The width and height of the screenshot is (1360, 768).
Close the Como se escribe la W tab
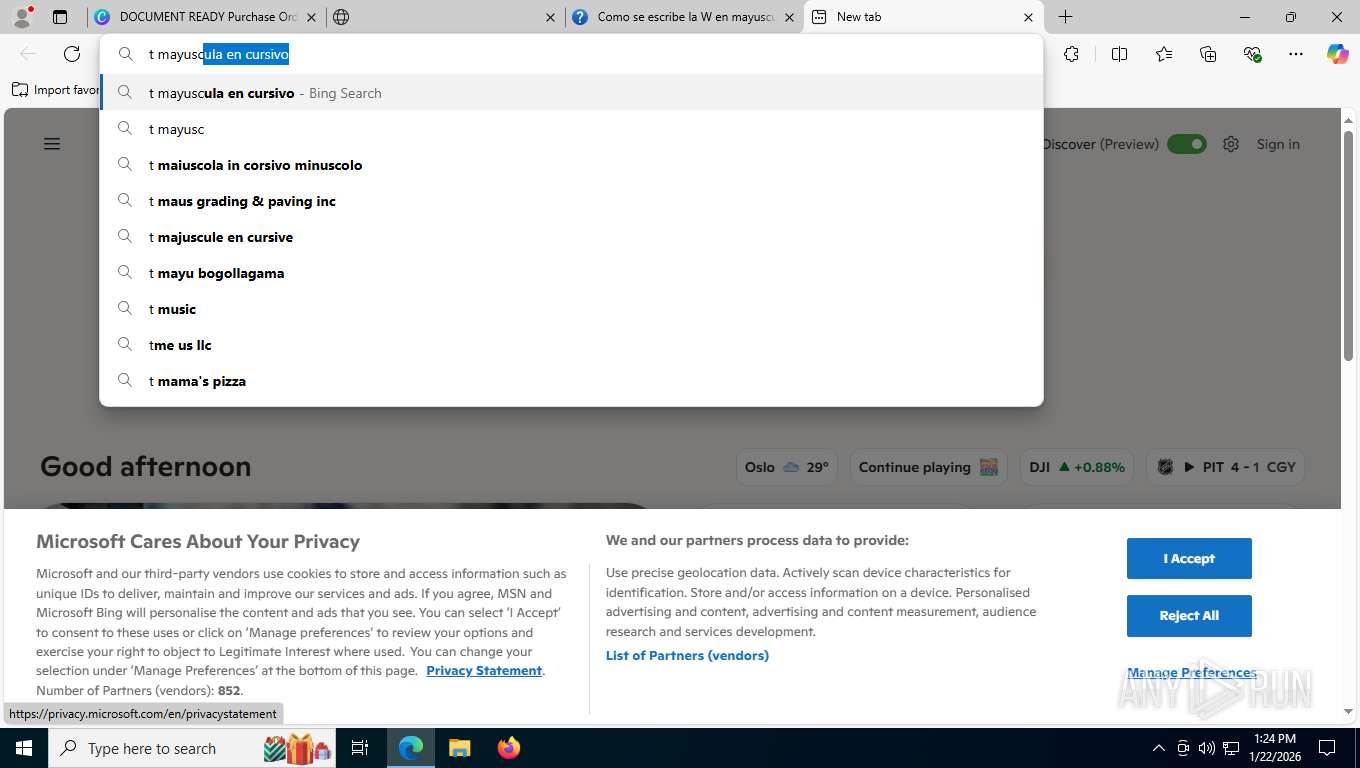(x=789, y=17)
